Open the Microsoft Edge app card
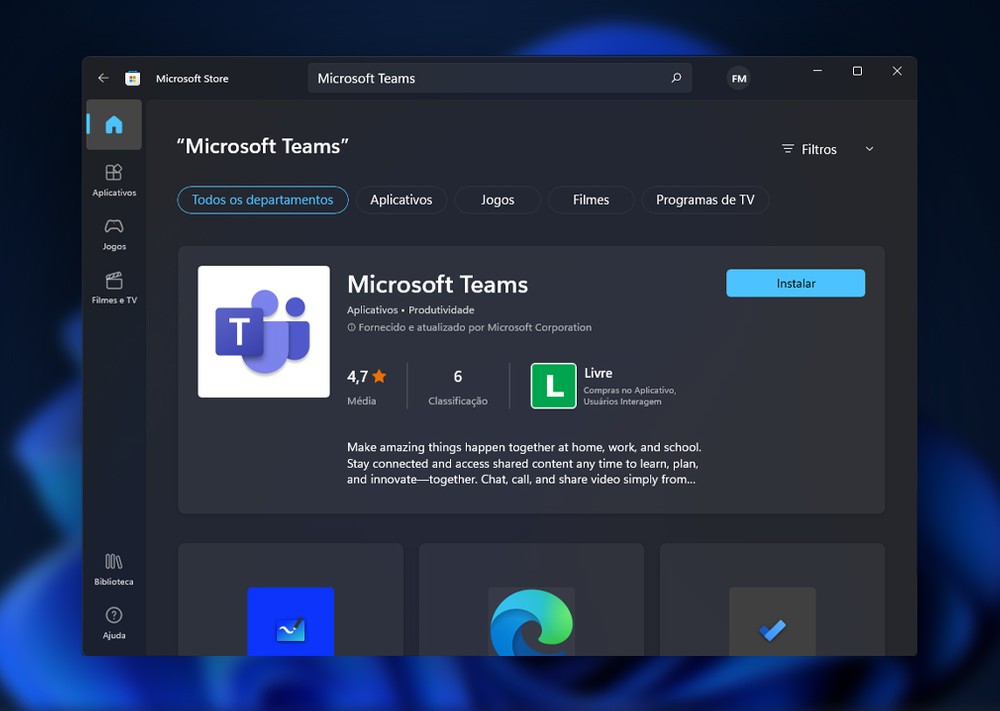 (x=531, y=599)
